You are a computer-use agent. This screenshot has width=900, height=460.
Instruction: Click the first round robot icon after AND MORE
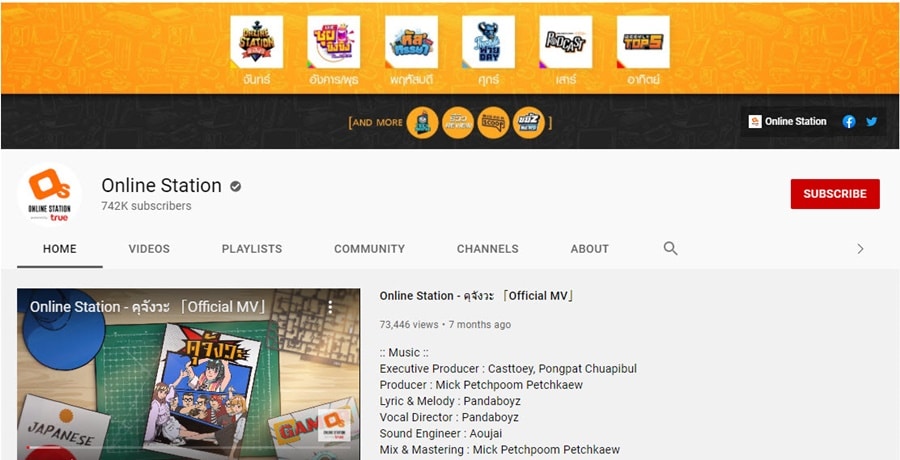coord(422,122)
